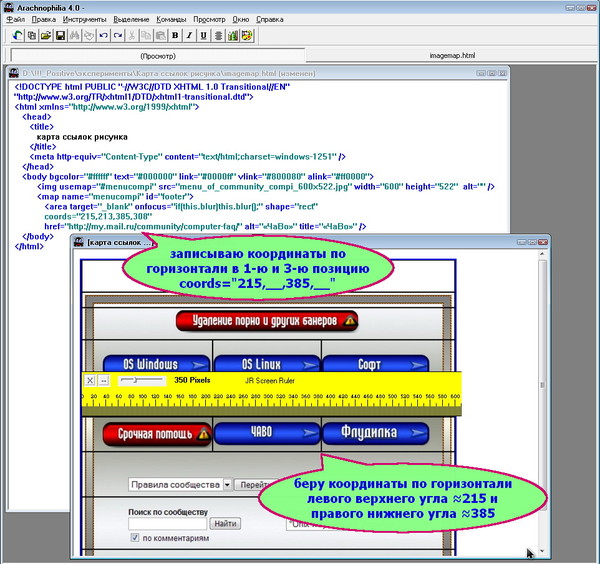Click the Флудилка button in preview
Image resolution: width=600 pixels, height=564 pixels.
[375, 434]
